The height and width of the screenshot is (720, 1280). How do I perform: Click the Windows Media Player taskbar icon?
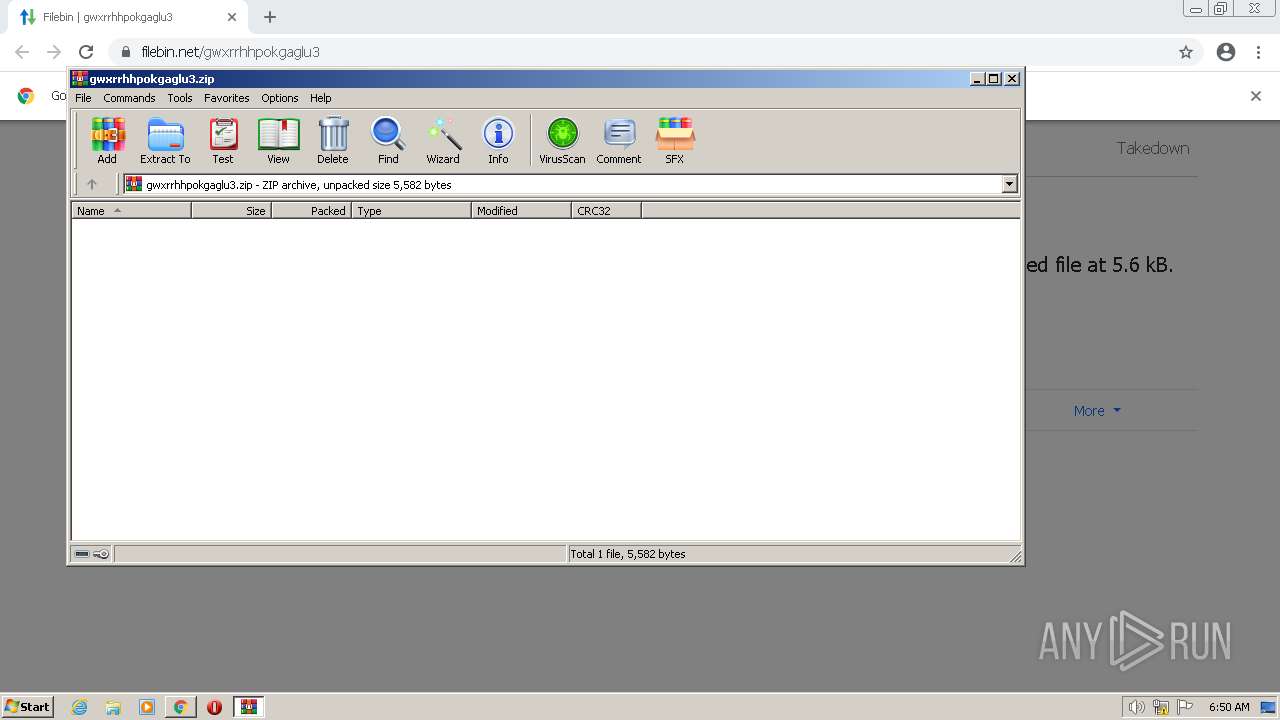(x=147, y=707)
